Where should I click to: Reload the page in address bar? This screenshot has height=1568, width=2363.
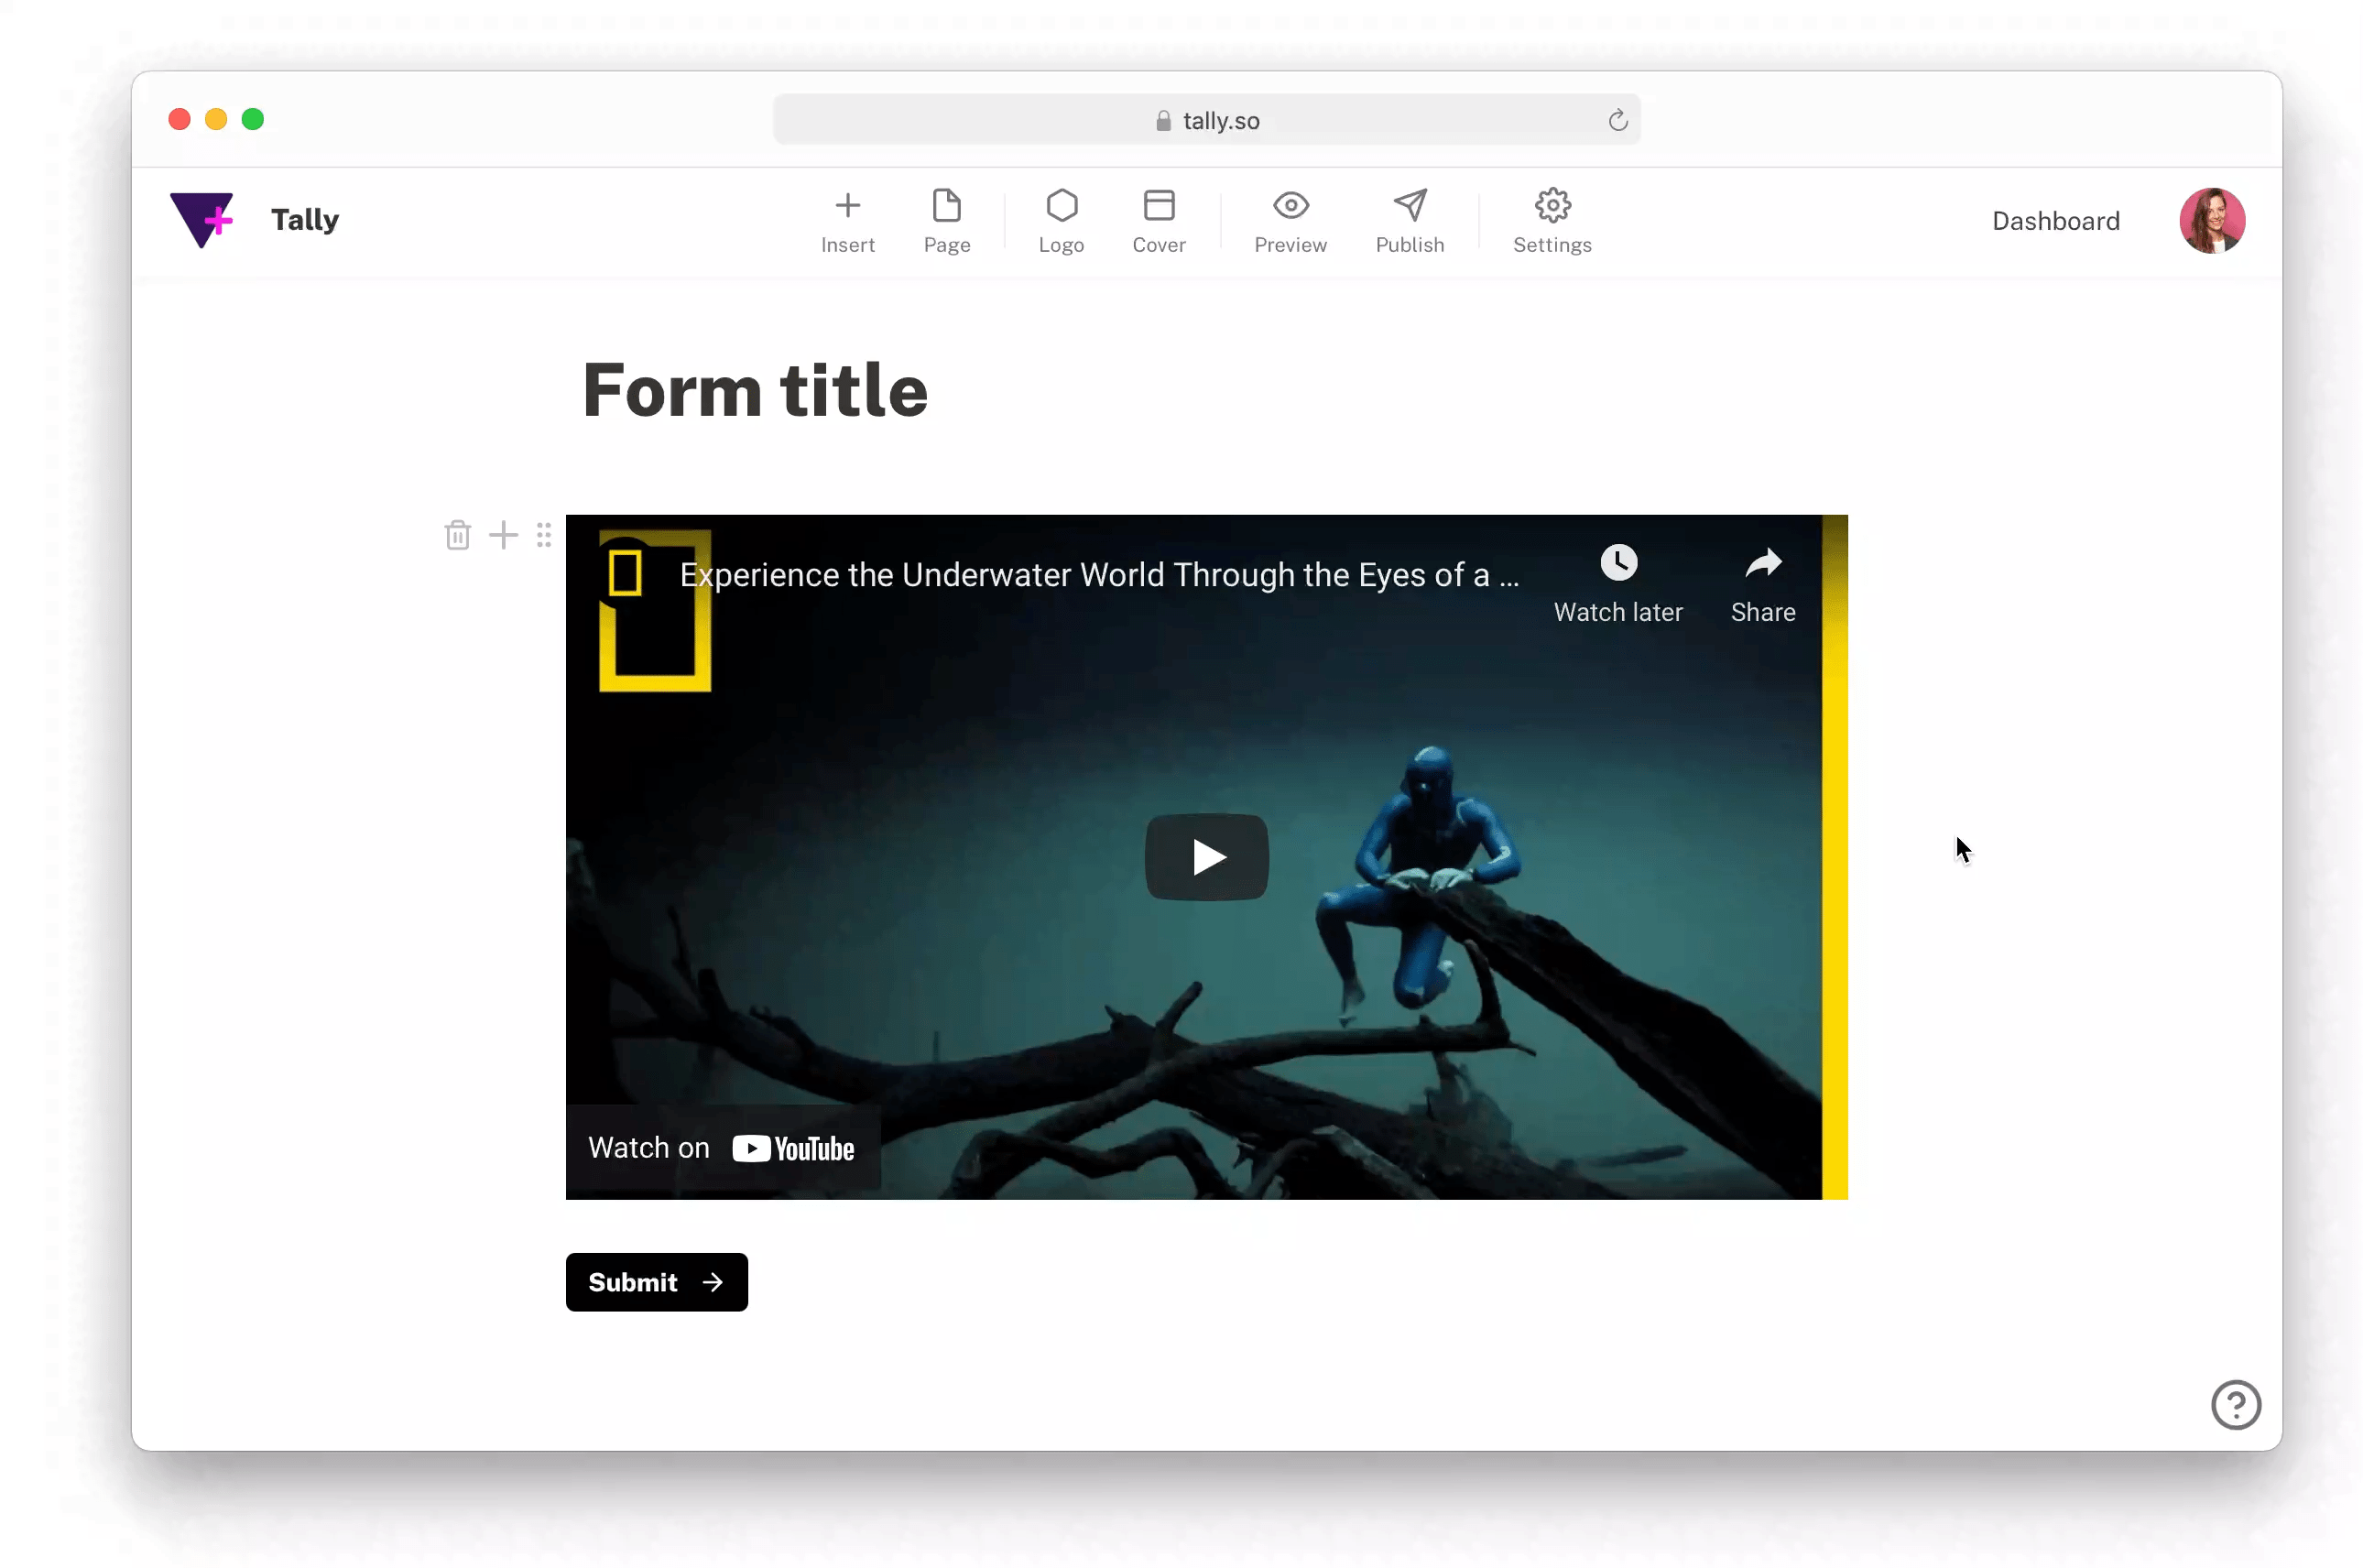(1617, 121)
